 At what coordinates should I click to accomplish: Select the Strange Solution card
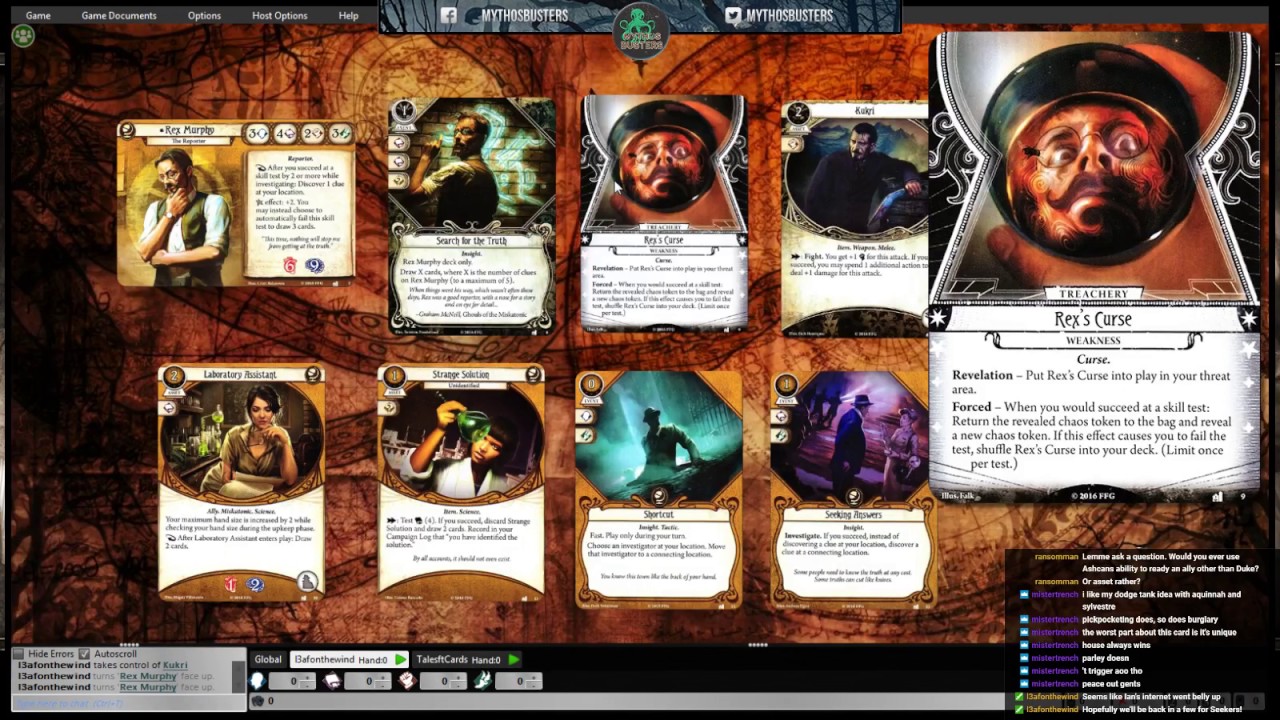tap(461, 485)
